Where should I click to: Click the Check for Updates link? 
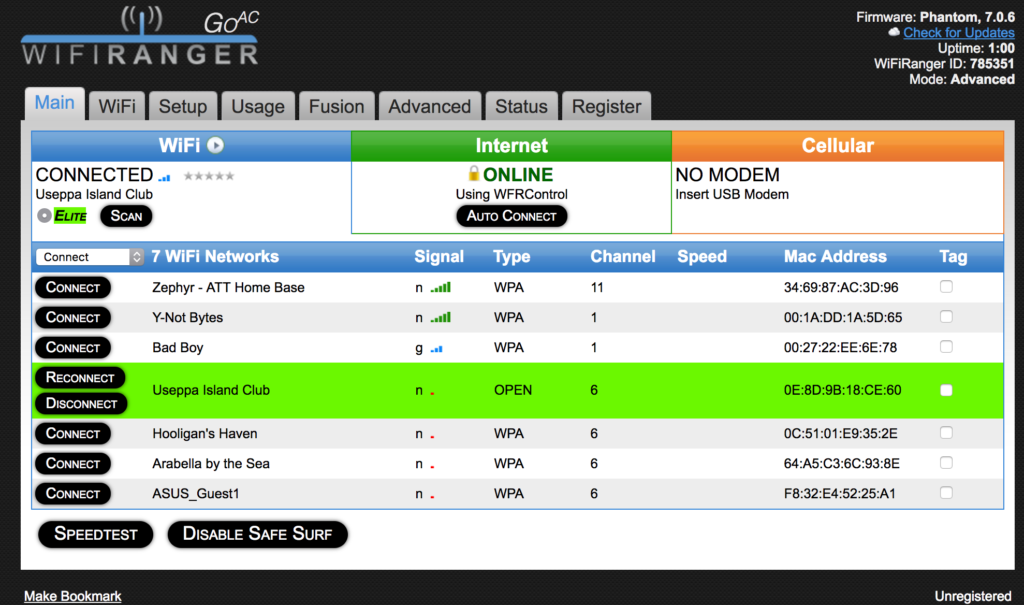(959, 33)
